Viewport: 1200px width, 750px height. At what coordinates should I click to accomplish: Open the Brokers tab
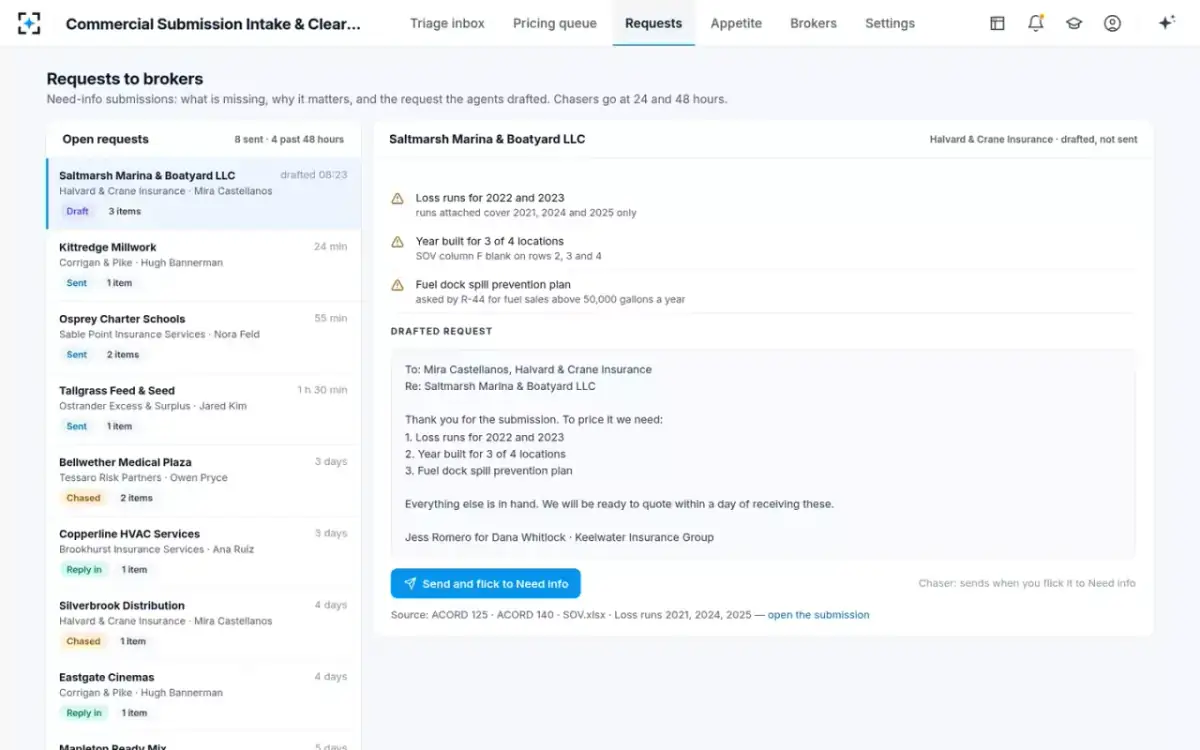(813, 23)
